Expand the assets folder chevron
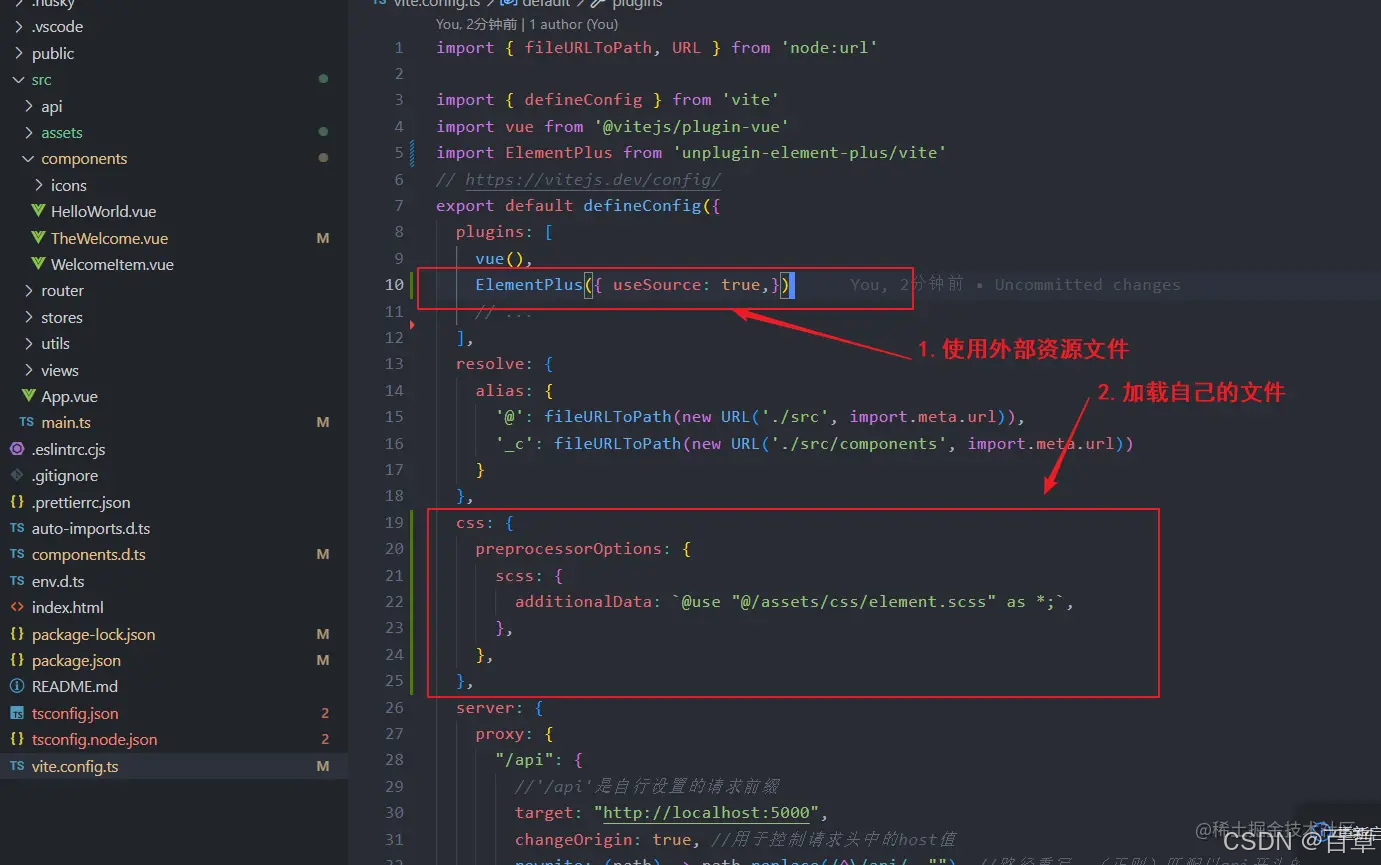Image resolution: width=1381 pixels, height=865 pixels. coord(28,133)
